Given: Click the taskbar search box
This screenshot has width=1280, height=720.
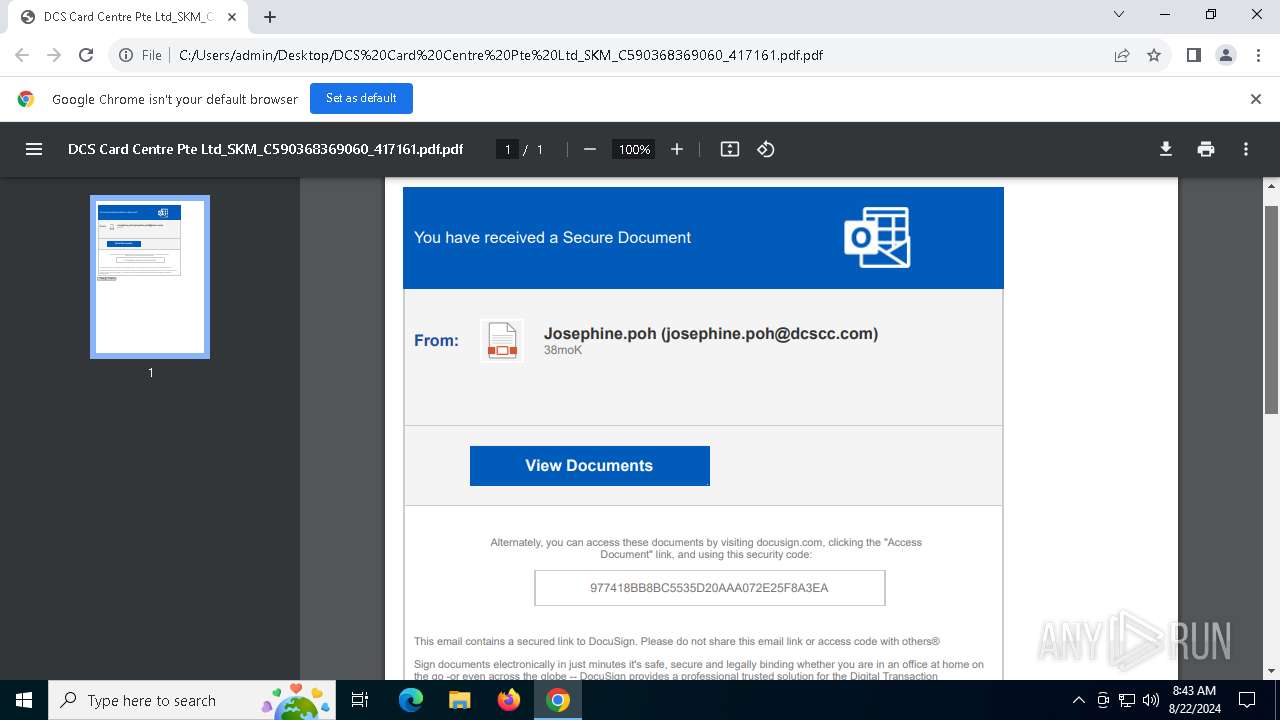Looking at the screenshot, I should tap(193, 700).
